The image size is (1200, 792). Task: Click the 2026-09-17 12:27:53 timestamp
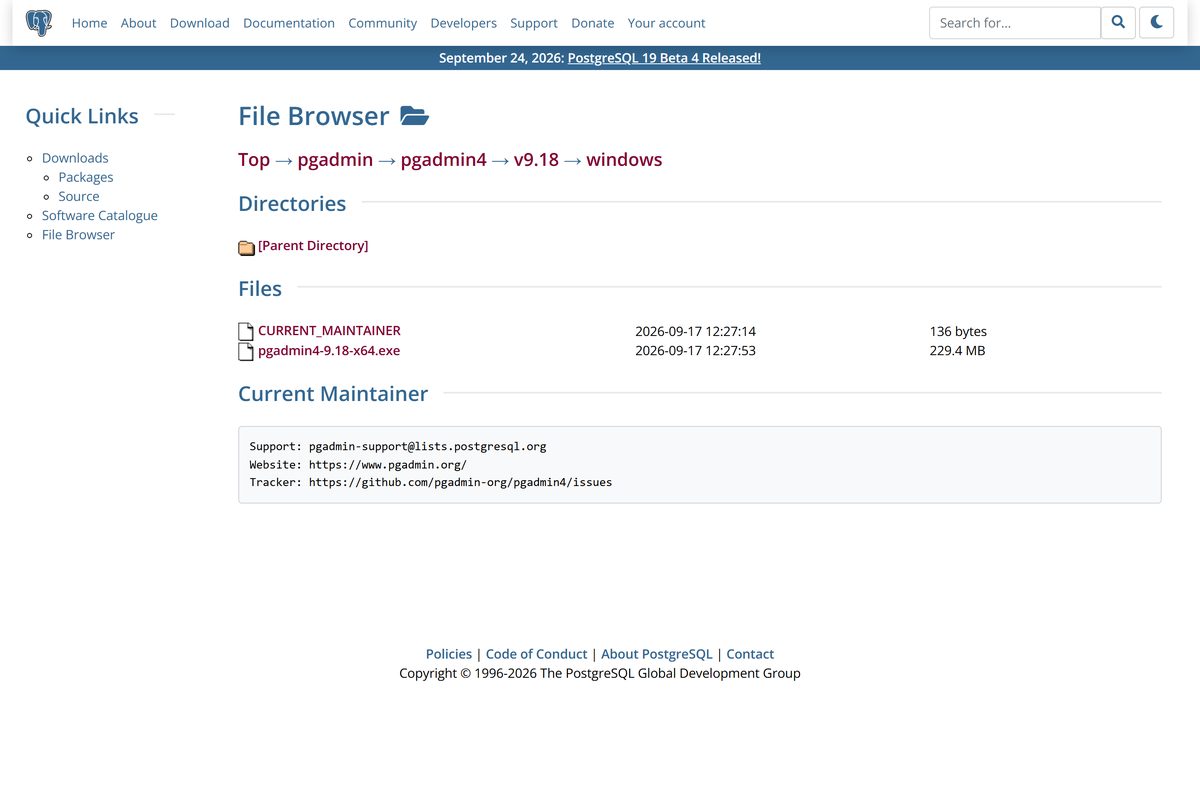(x=695, y=351)
